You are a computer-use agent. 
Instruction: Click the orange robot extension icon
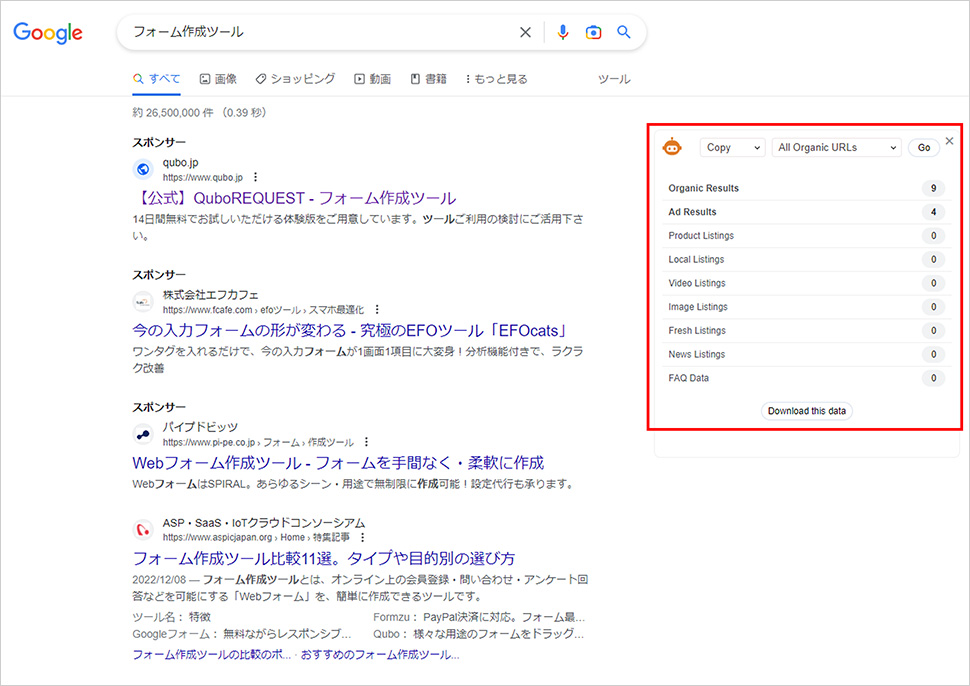pos(672,147)
